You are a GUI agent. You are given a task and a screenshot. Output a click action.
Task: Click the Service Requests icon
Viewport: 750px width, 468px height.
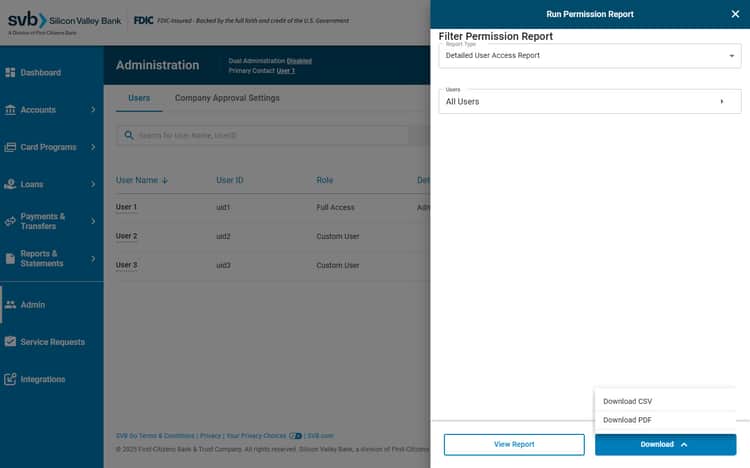tap(10, 342)
